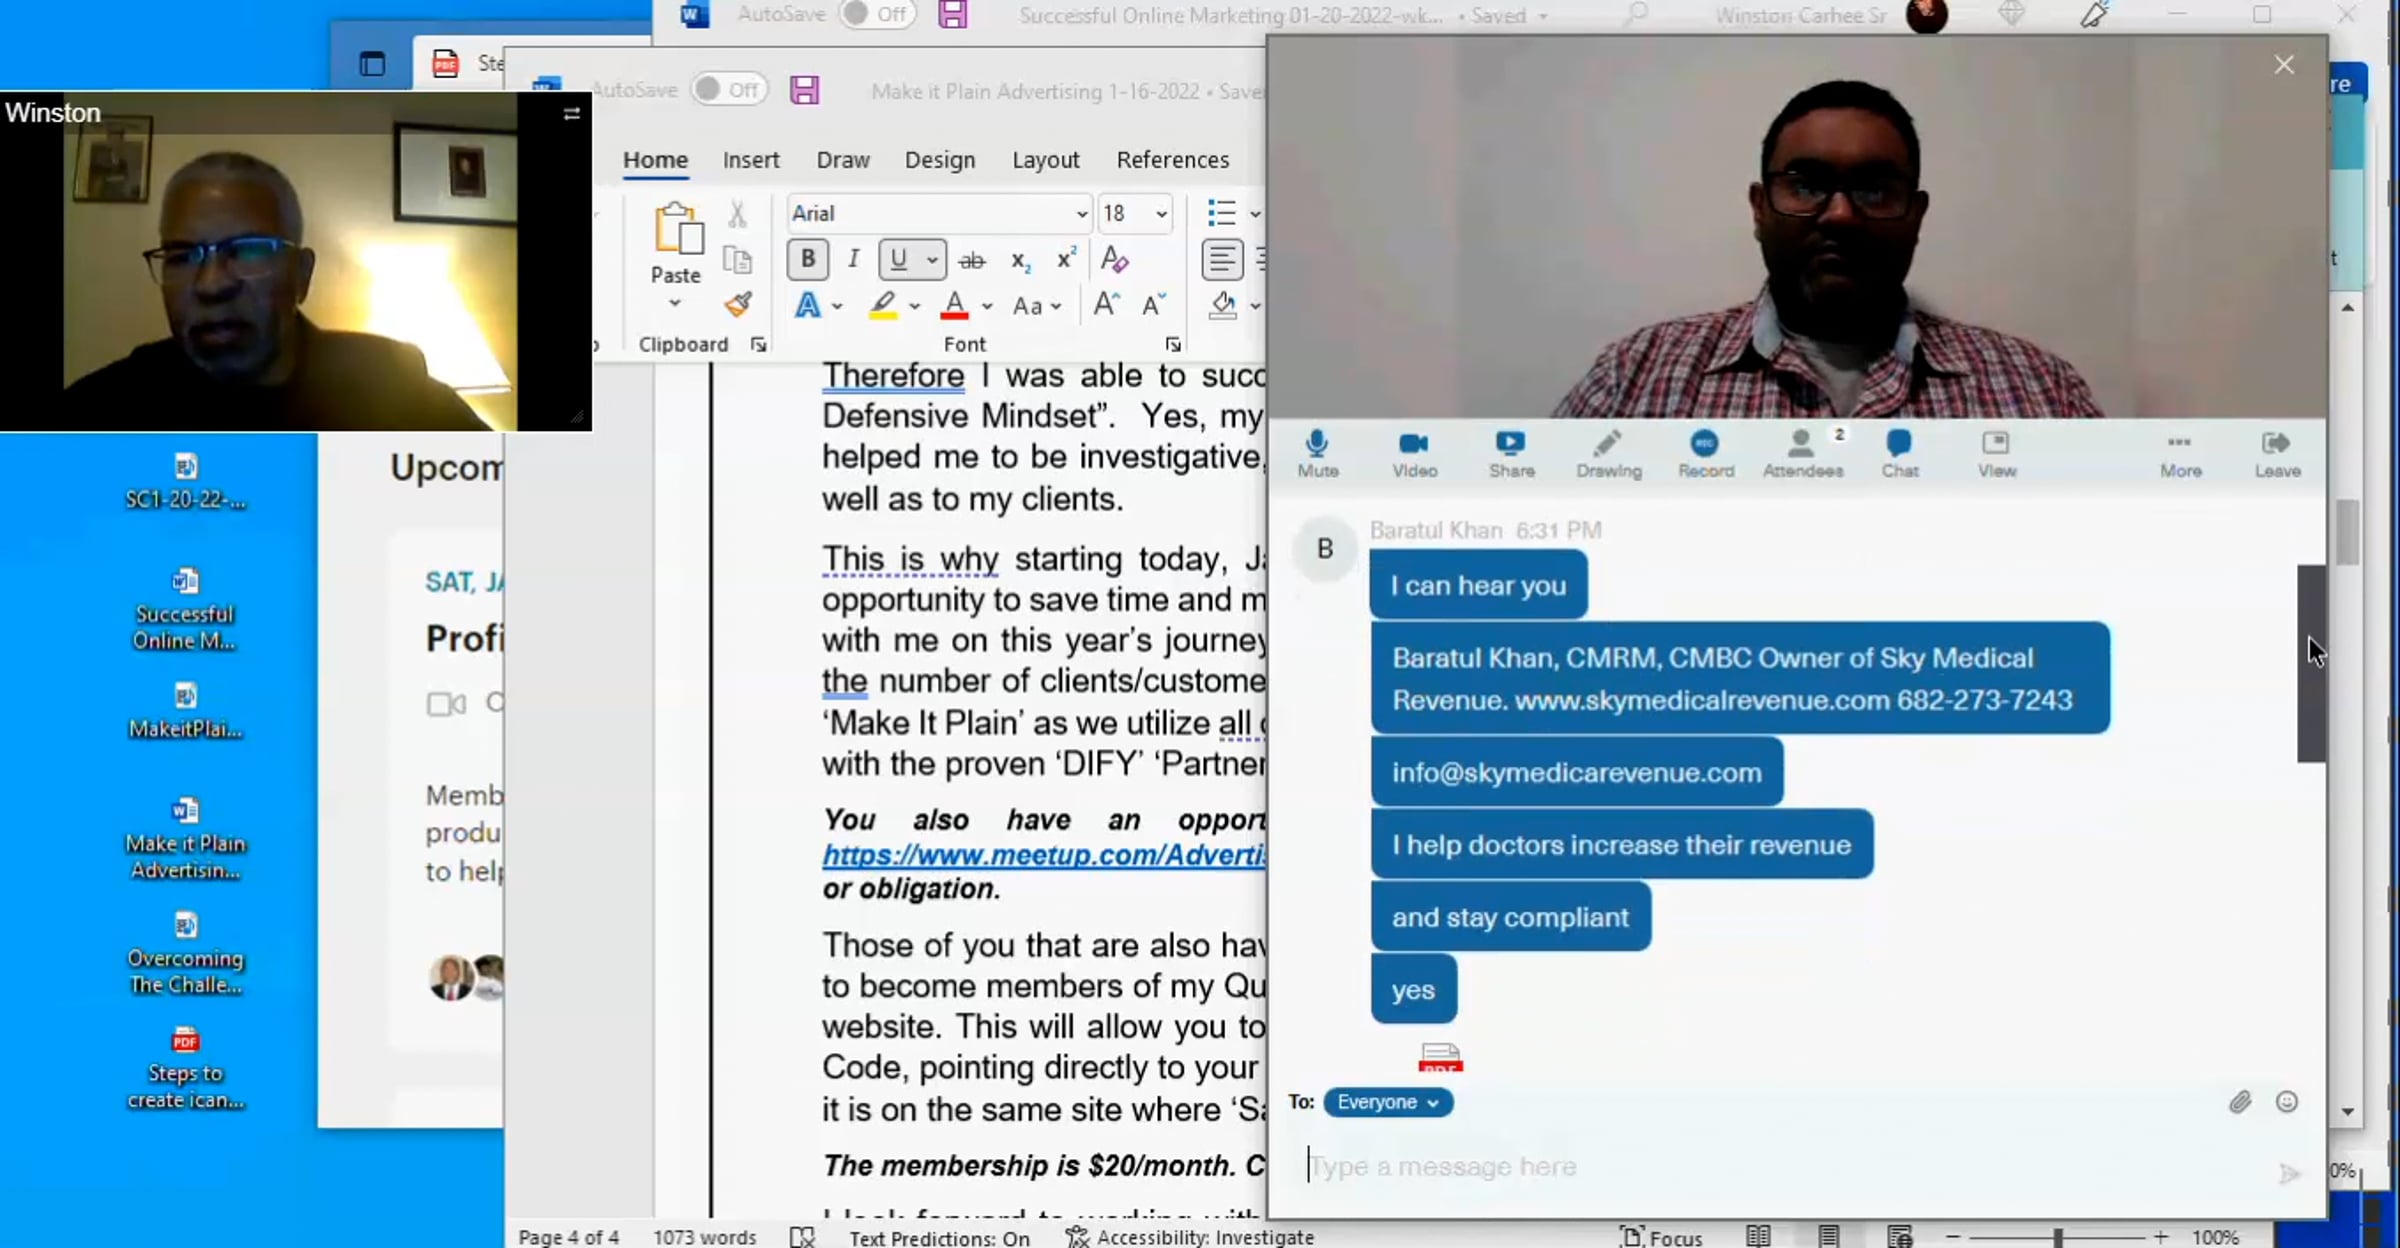Viewport: 2400px width, 1248px height.
Task: Turn off the Video camera toggle
Action: coord(1414,453)
